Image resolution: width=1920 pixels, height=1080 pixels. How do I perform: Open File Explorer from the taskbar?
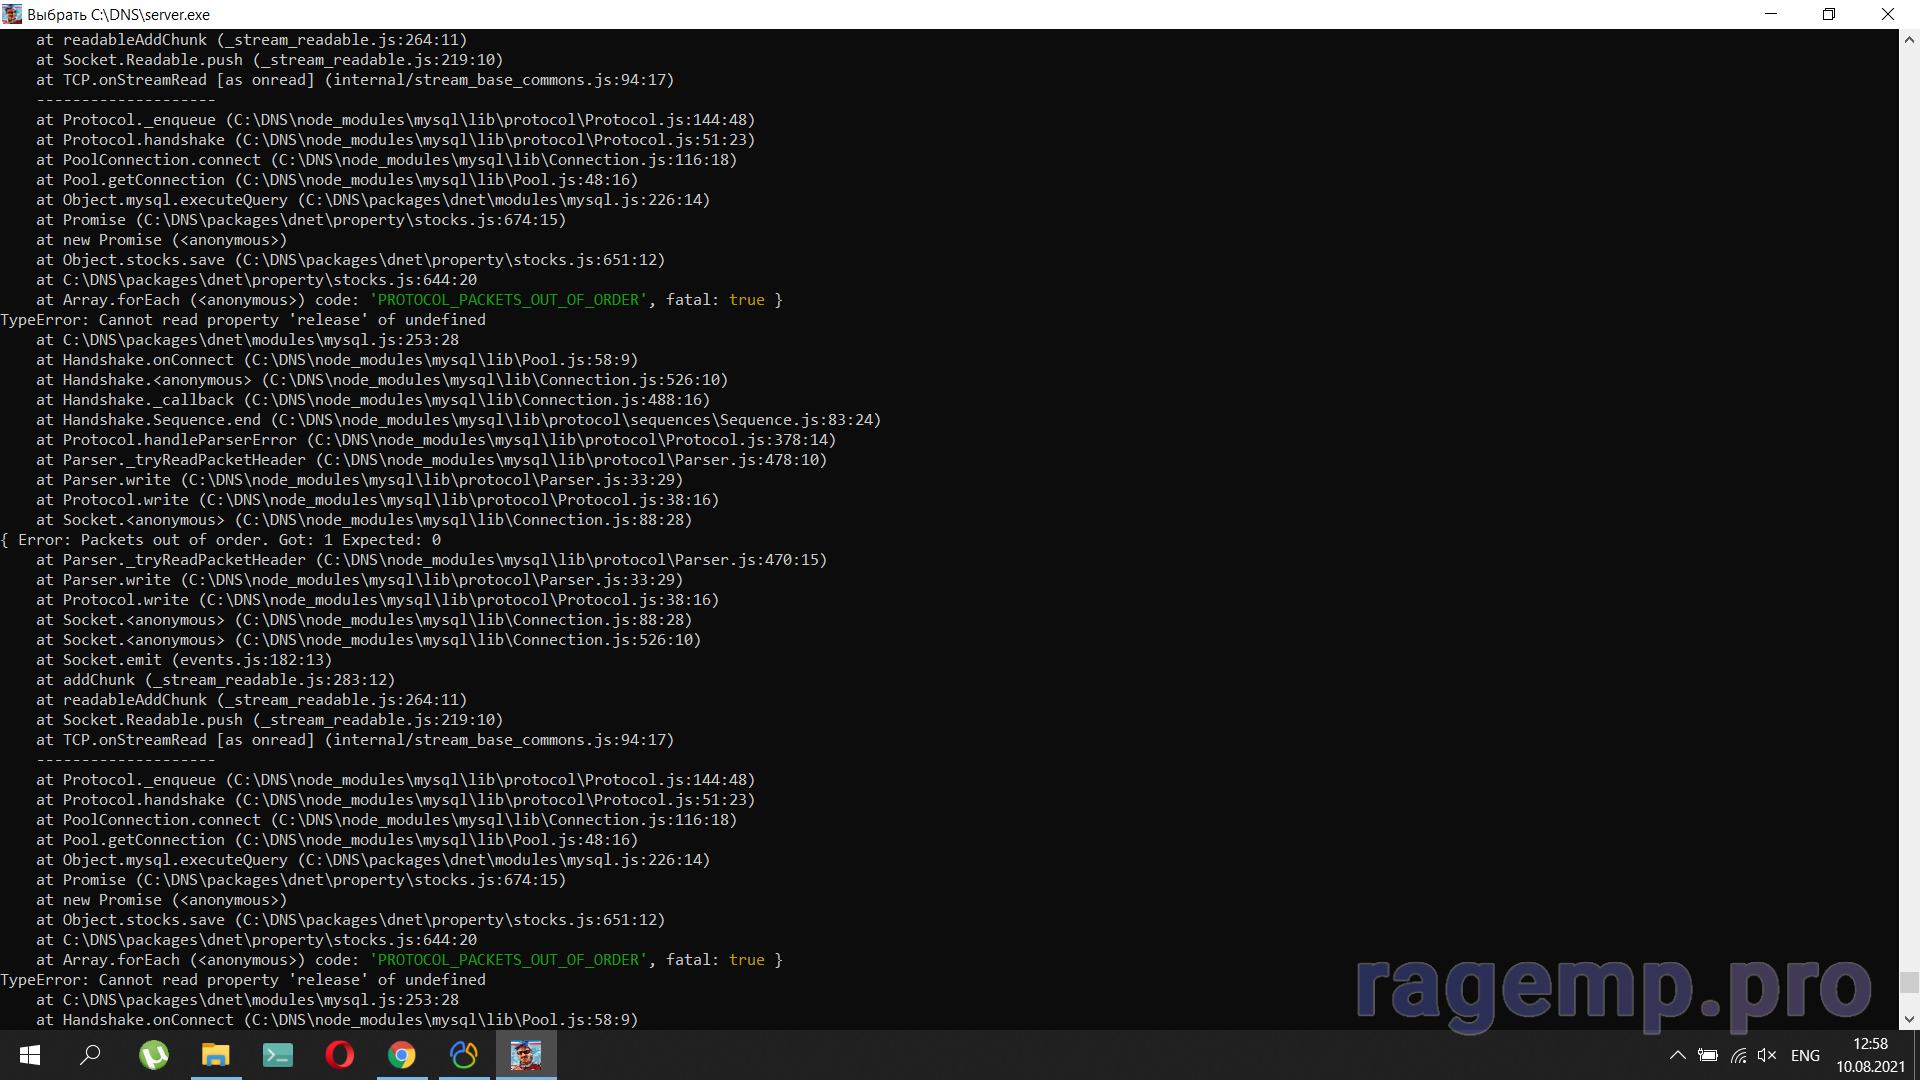coord(216,1055)
